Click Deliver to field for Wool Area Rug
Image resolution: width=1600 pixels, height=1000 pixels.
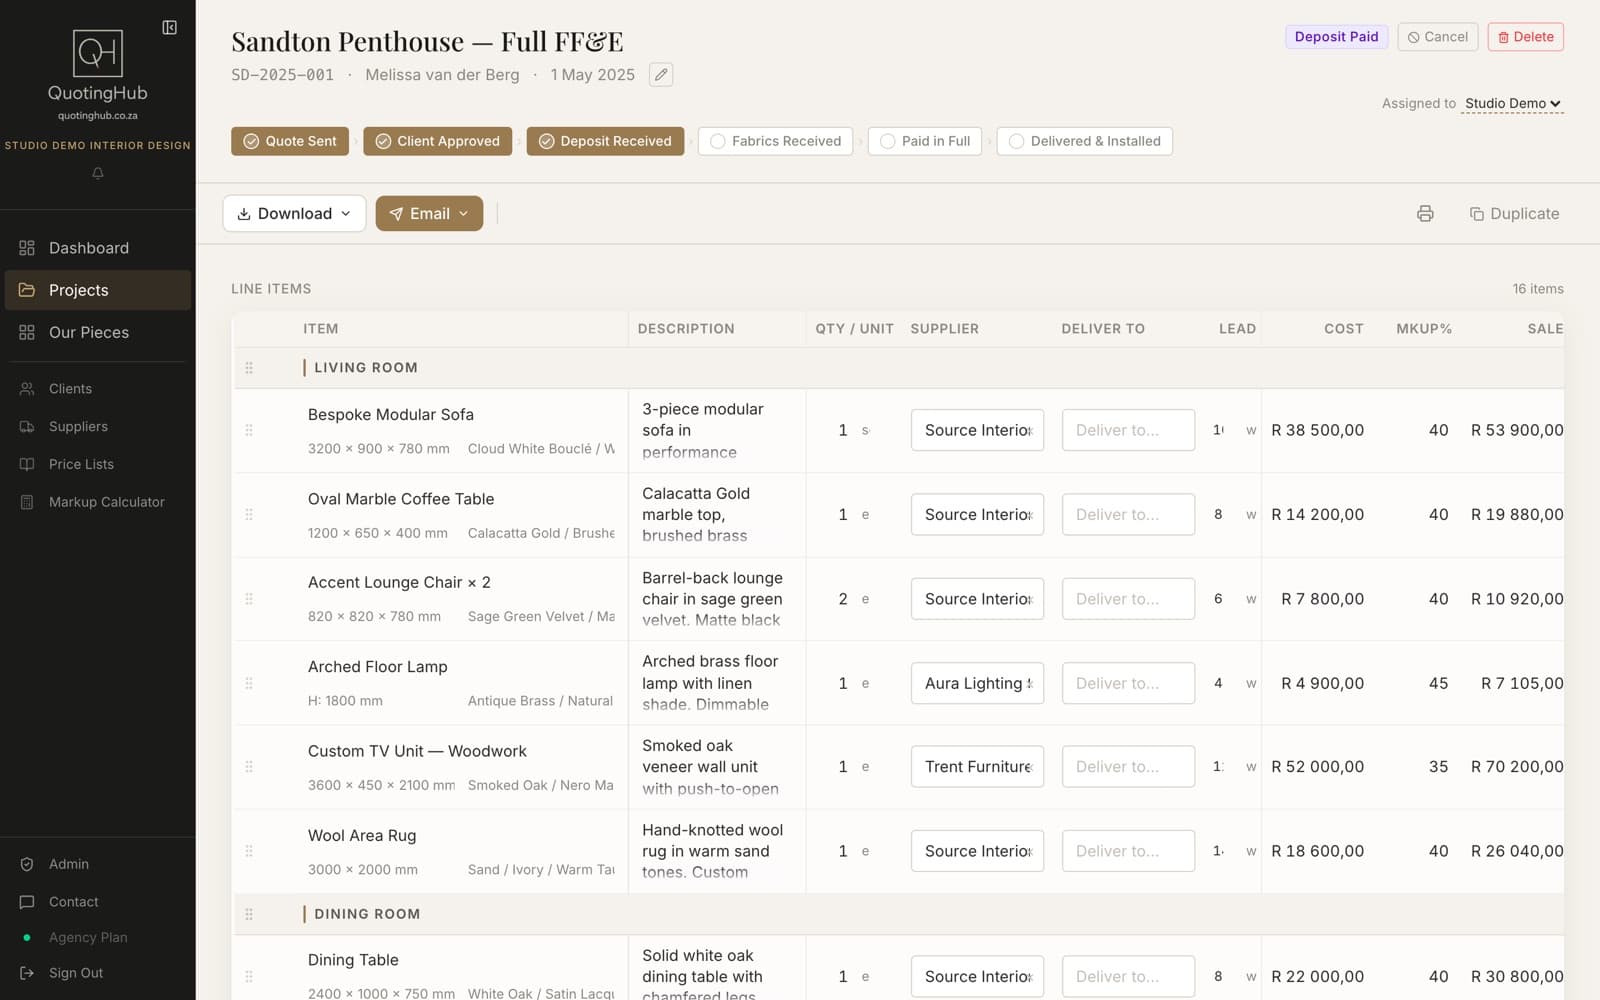(1128, 851)
